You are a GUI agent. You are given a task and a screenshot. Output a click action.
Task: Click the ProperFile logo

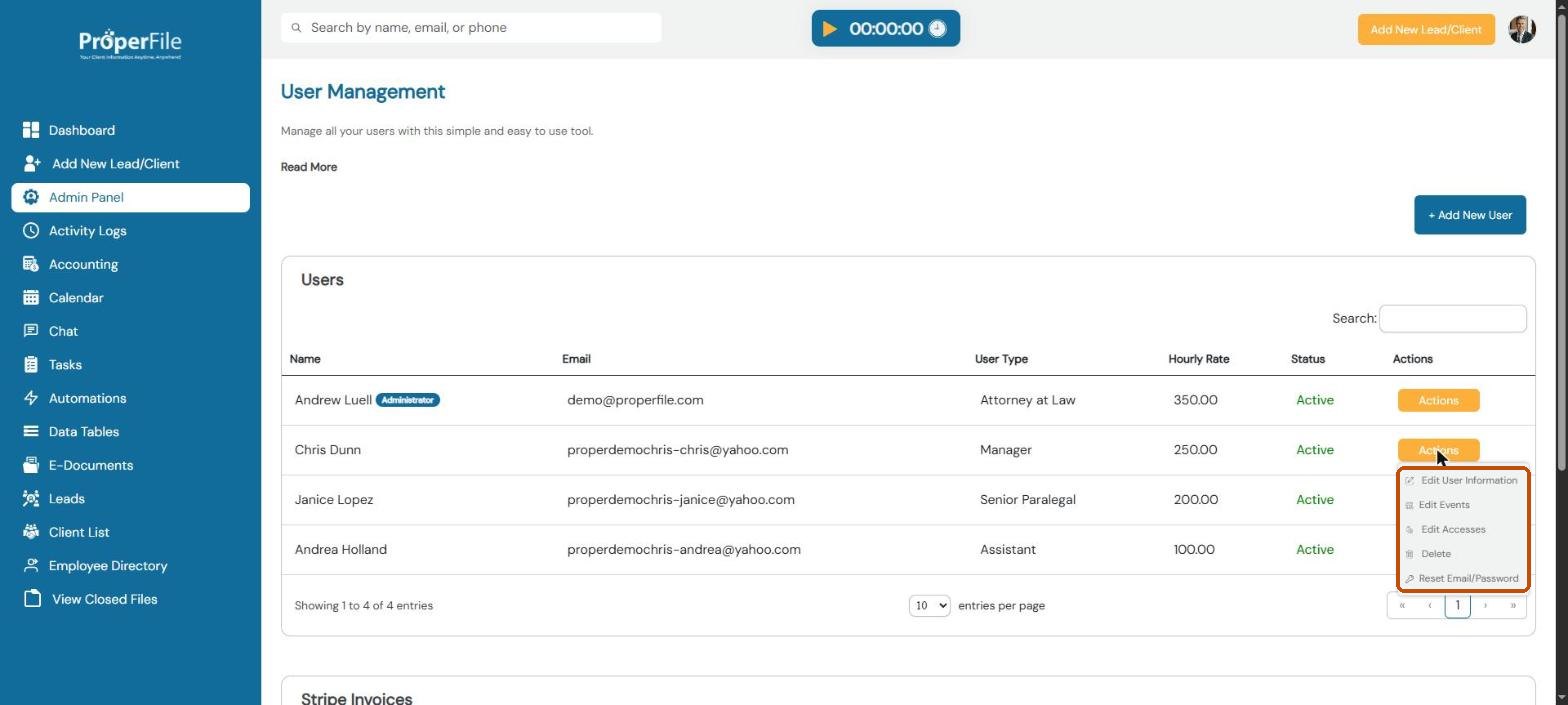(130, 44)
